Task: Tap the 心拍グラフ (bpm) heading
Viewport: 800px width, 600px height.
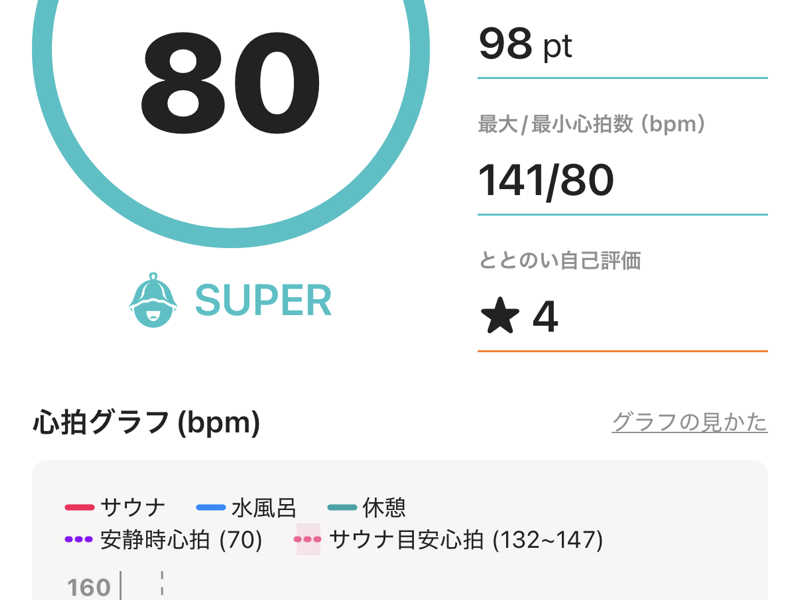Action: (x=146, y=423)
